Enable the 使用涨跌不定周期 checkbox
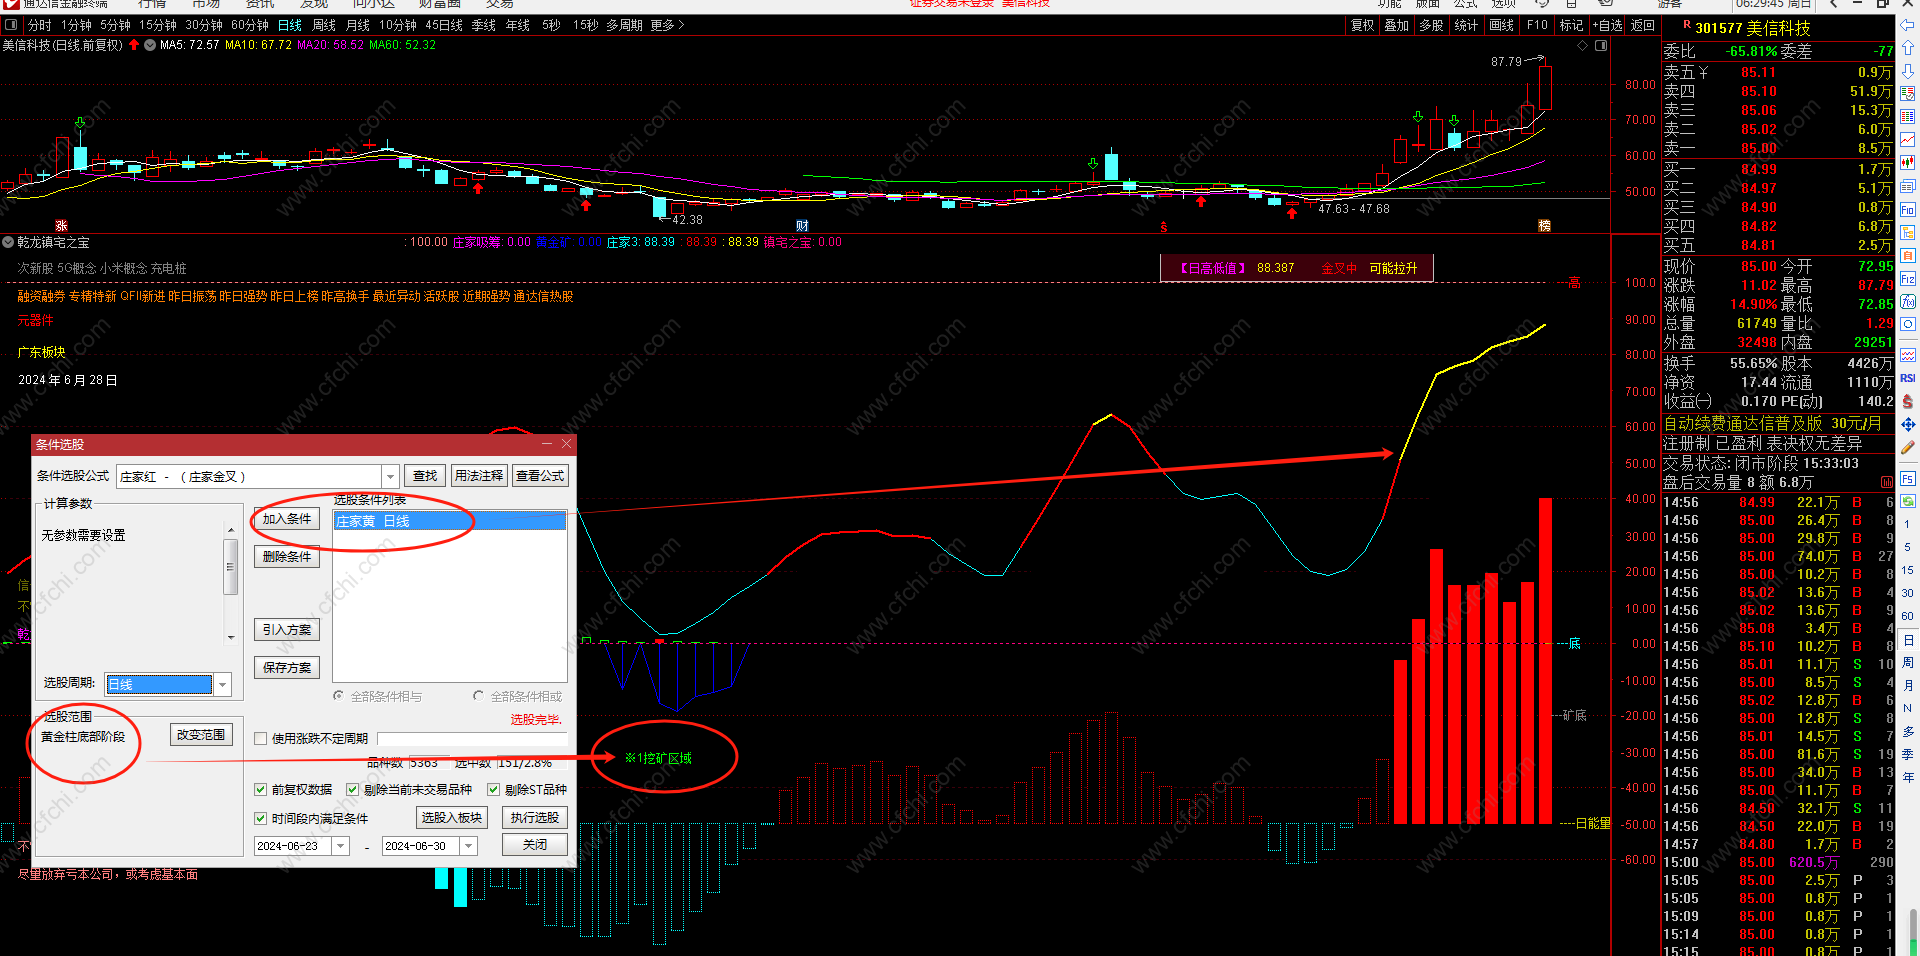 pos(260,739)
